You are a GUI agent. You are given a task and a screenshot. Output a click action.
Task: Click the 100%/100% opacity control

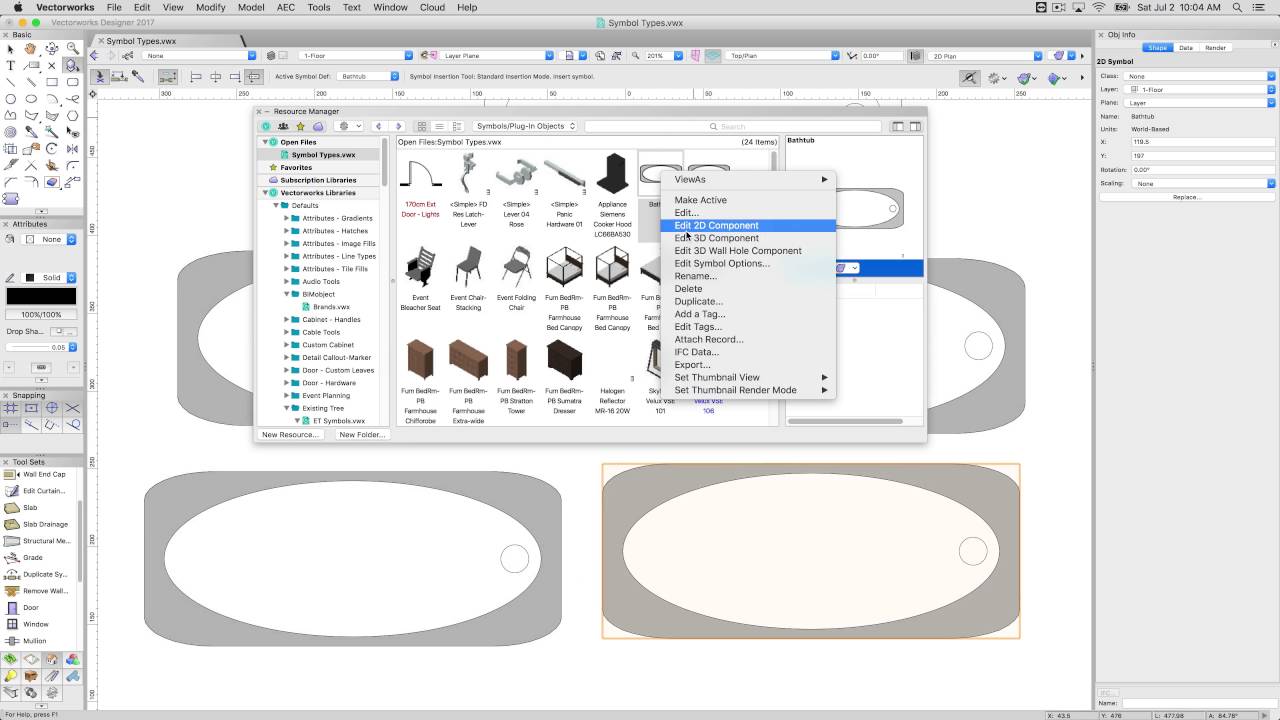click(41, 315)
